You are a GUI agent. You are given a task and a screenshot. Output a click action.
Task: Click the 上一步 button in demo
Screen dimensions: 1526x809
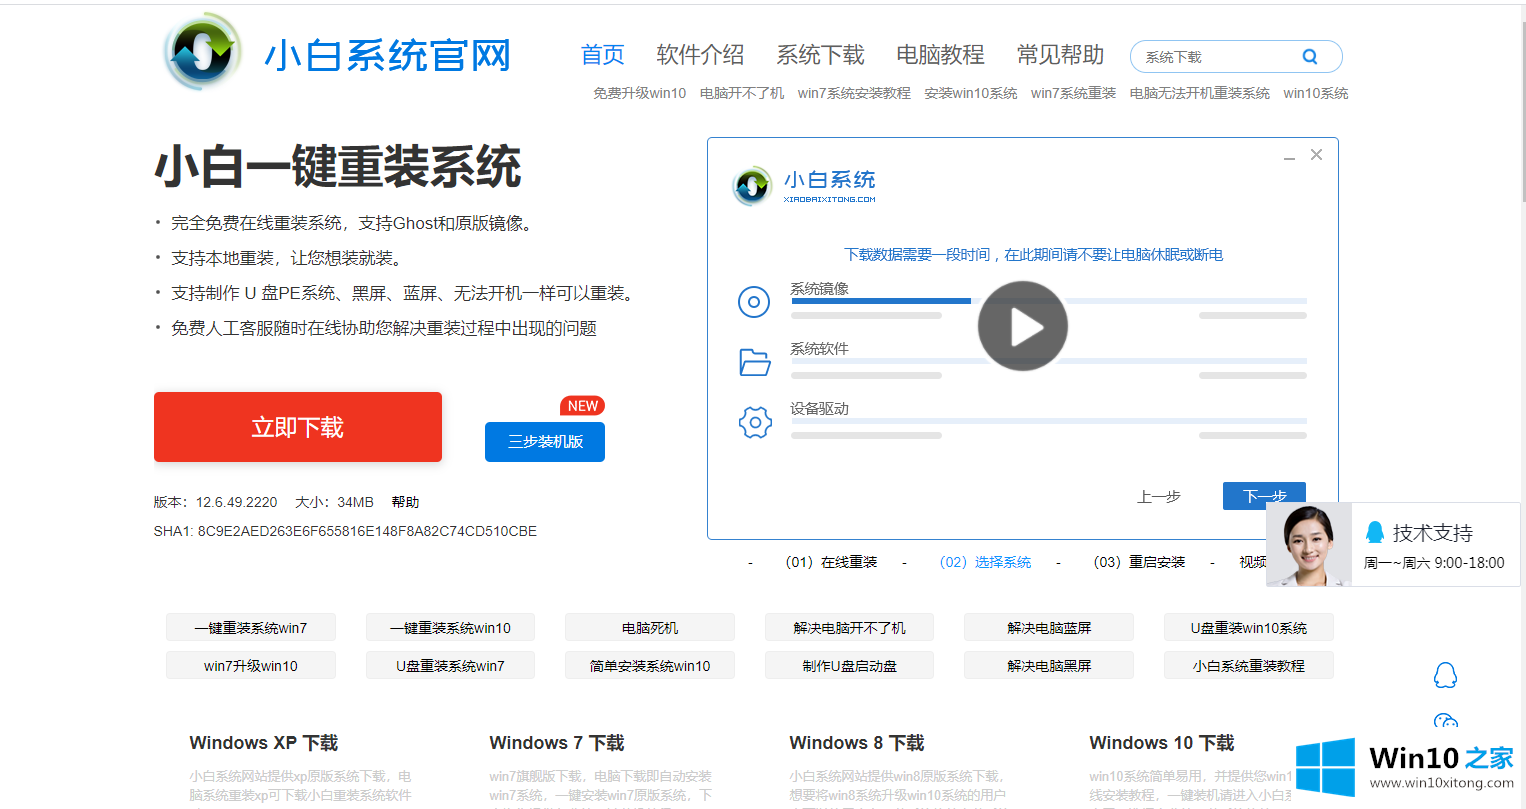point(1159,496)
